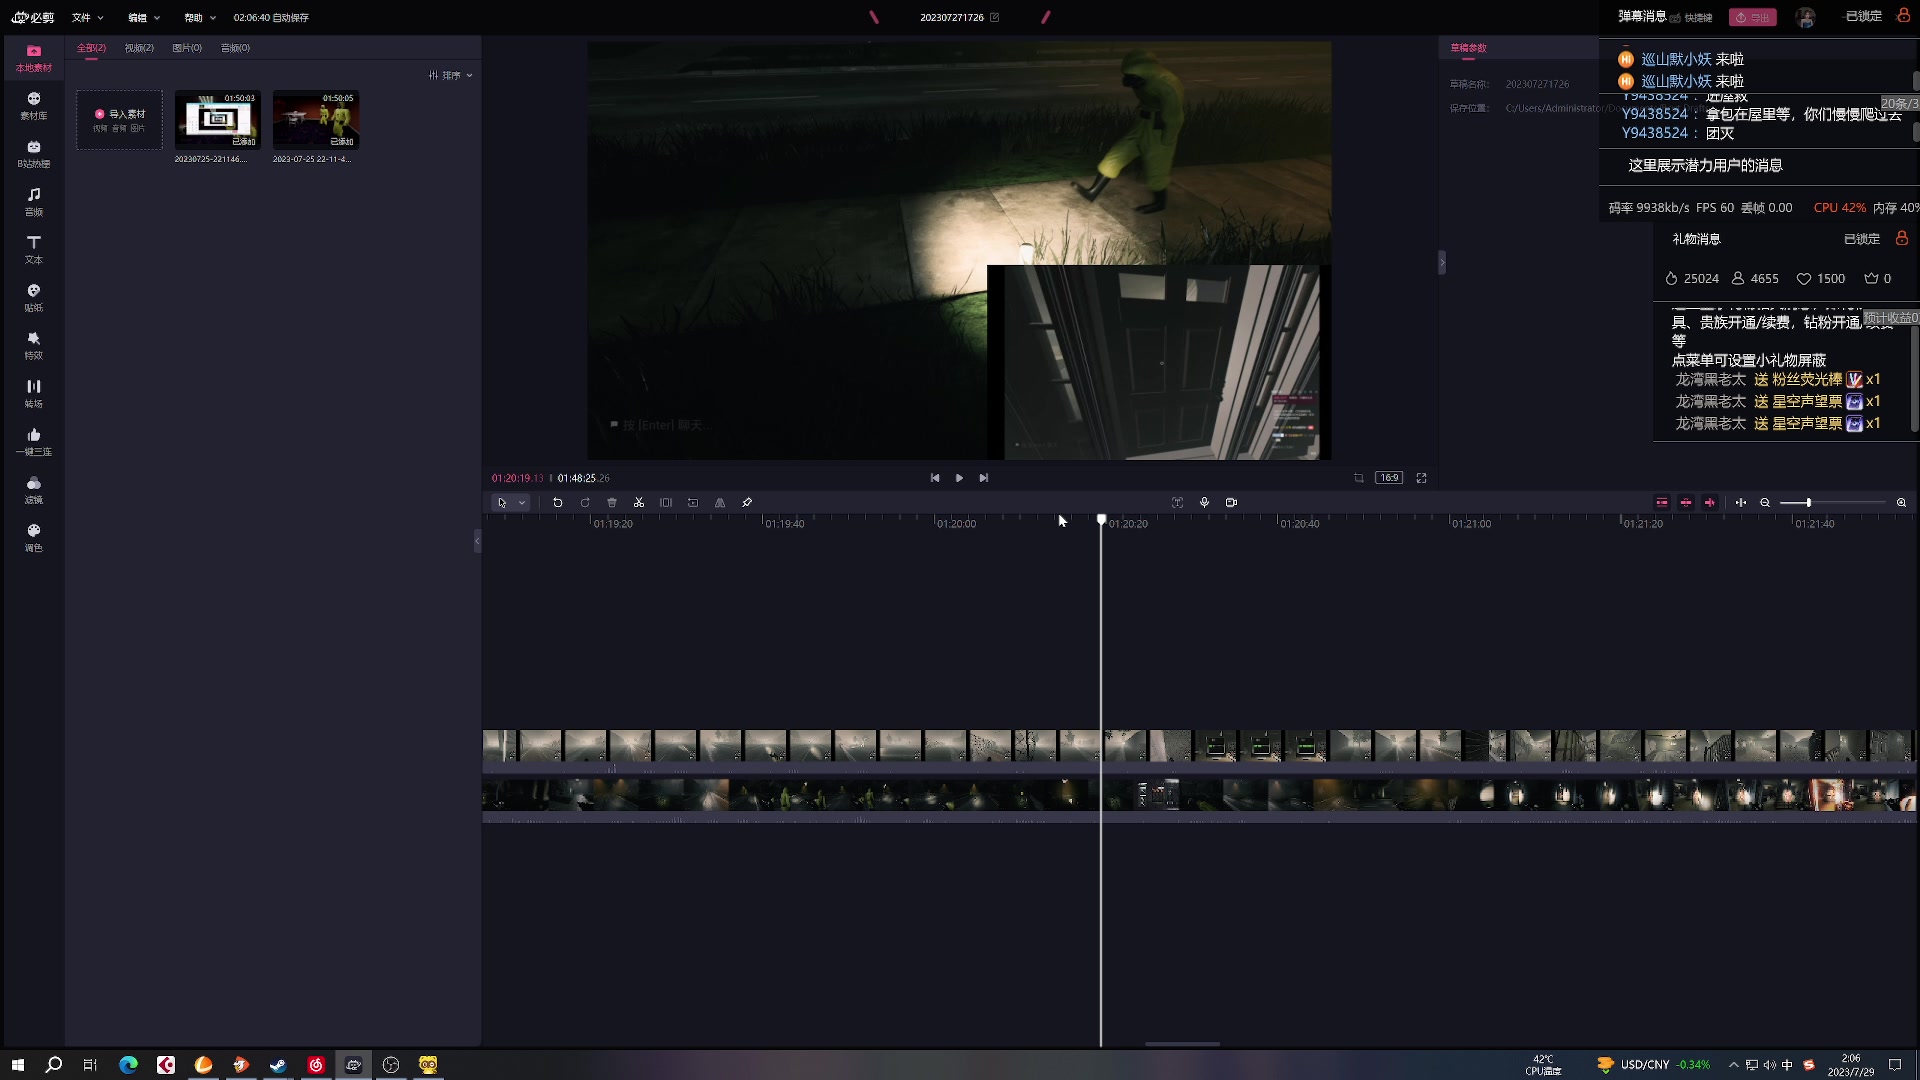Image resolution: width=1920 pixels, height=1080 pixels.
Task: Click the 快捷键 shortcuts button
Action: point(1691,17)
